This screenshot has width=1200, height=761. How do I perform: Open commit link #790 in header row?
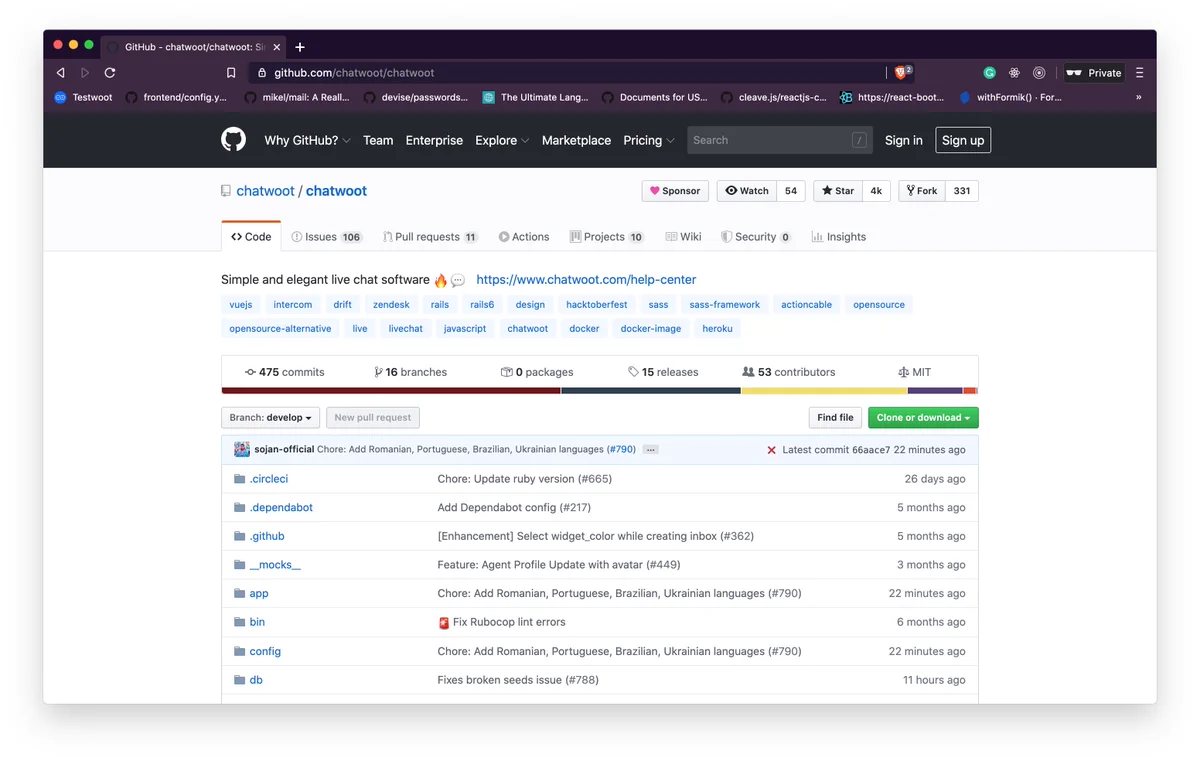click(x=622, y=450)
